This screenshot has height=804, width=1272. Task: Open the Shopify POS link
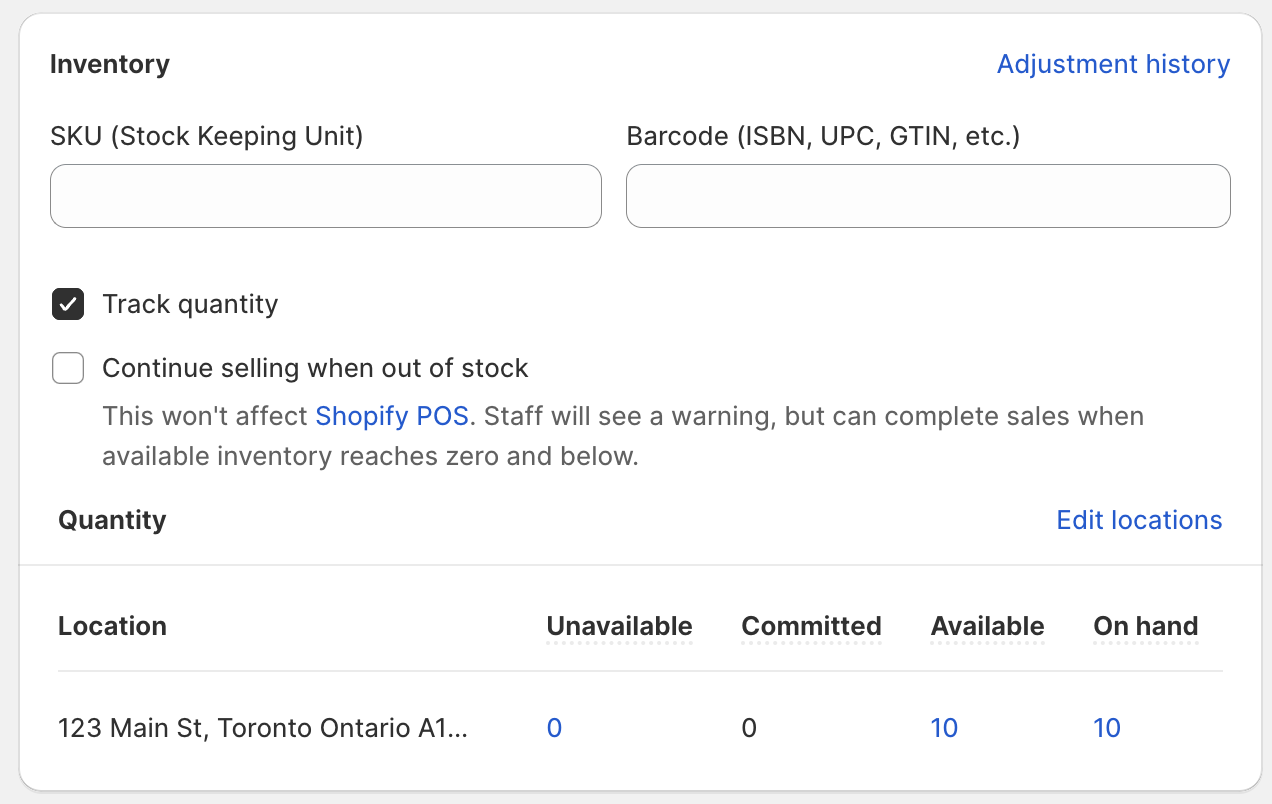coord(391,416)
